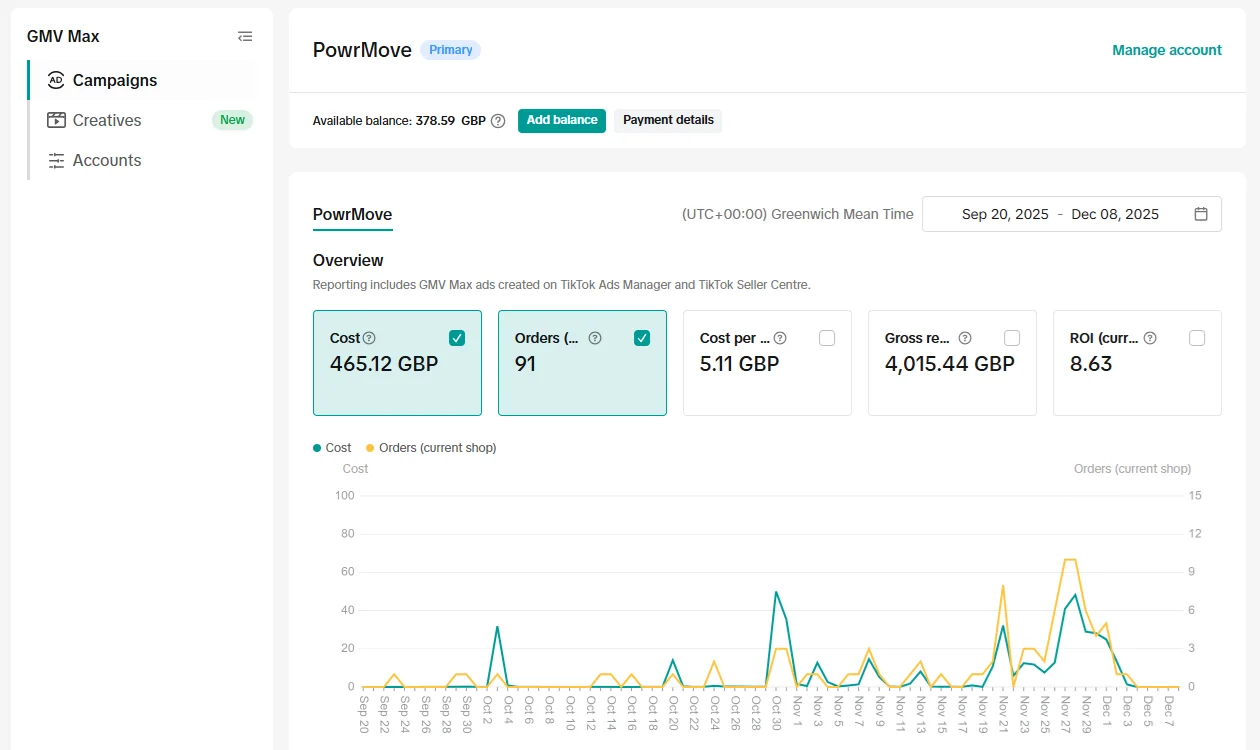Click the Oct 30 x-axis date label
This screenshot has height=750, width=1260.
click(776, 713)
